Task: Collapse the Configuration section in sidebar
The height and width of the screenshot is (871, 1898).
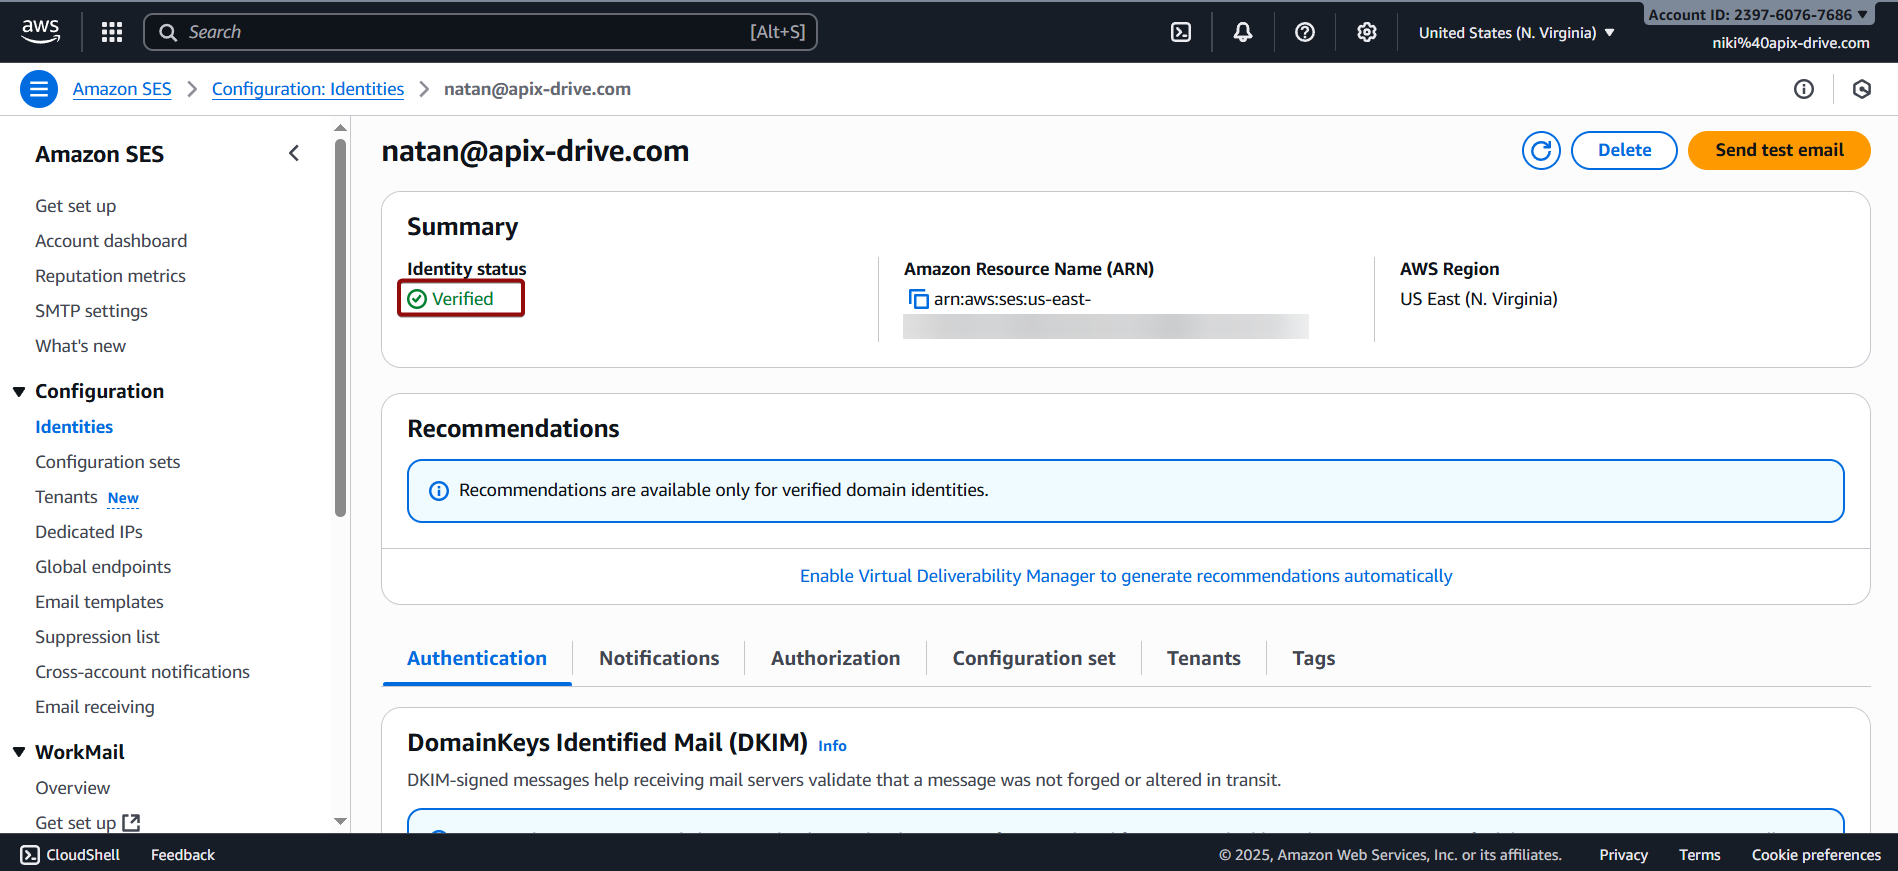Action: pos(19,392)
